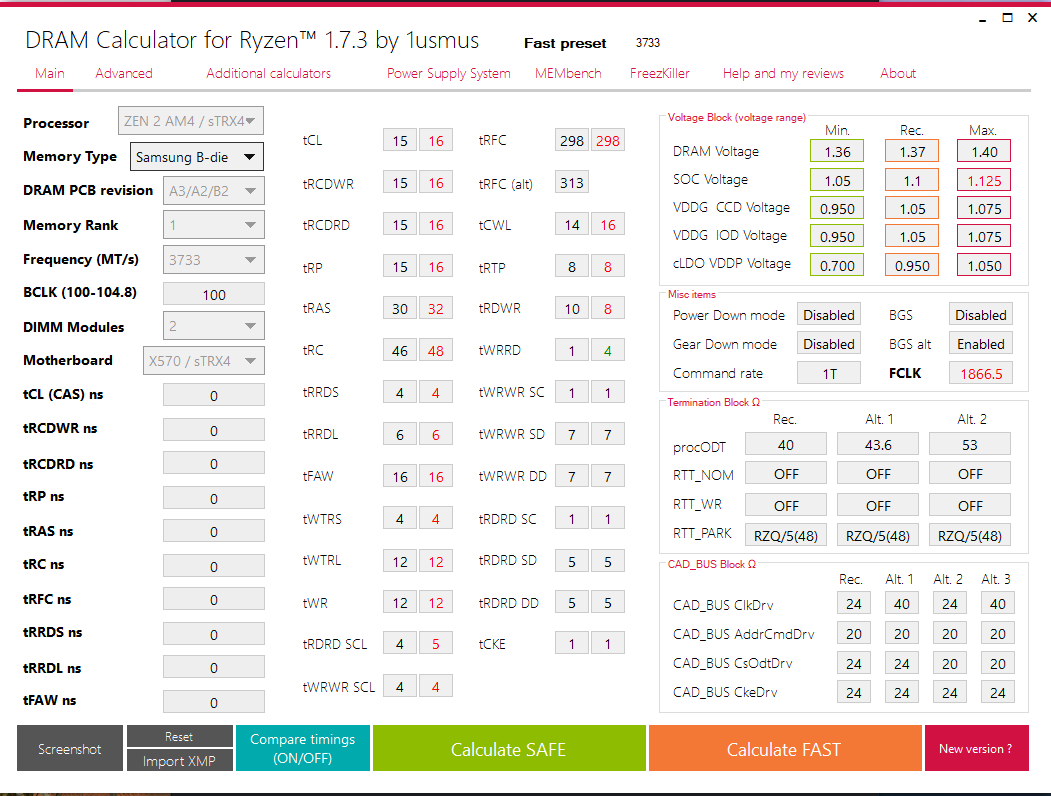Open the Memory Type dropdown

click(196, 157)
